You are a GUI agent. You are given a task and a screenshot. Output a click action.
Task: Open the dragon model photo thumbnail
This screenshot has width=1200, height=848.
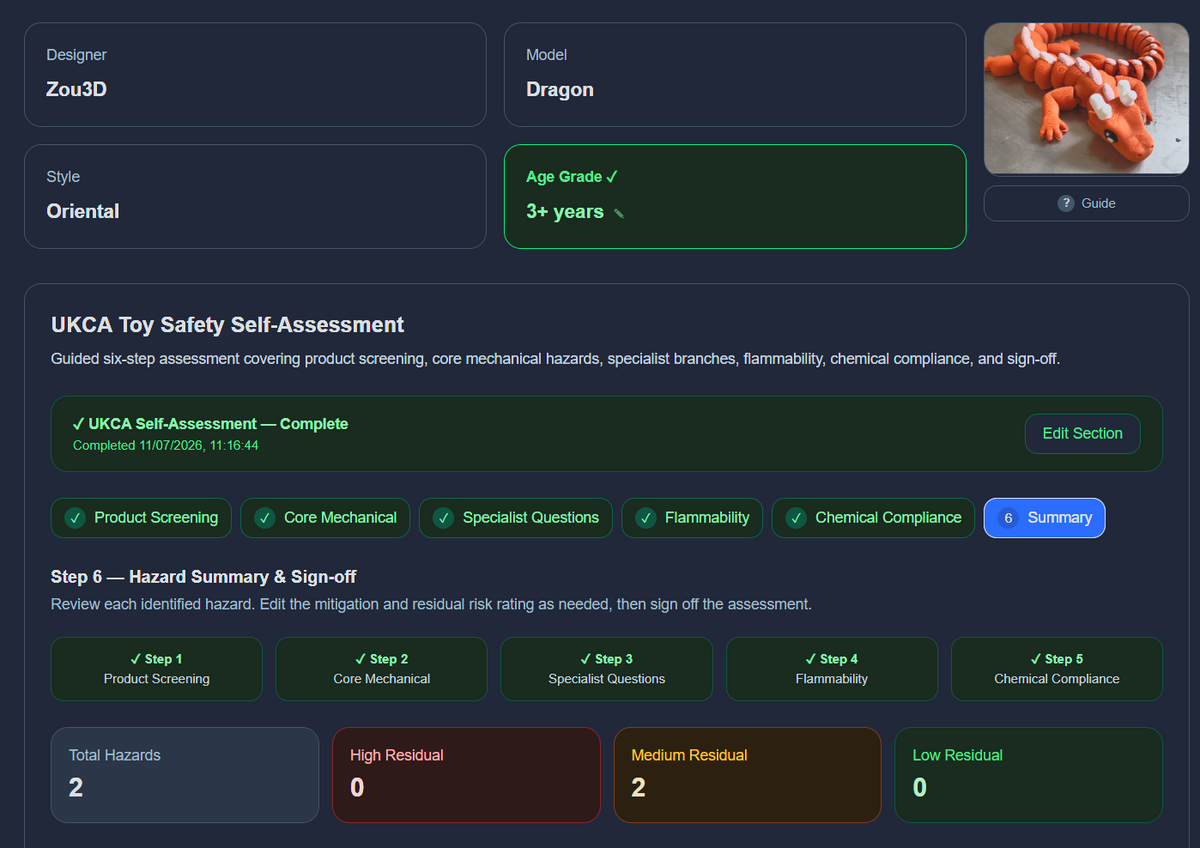pos(1086,99)
